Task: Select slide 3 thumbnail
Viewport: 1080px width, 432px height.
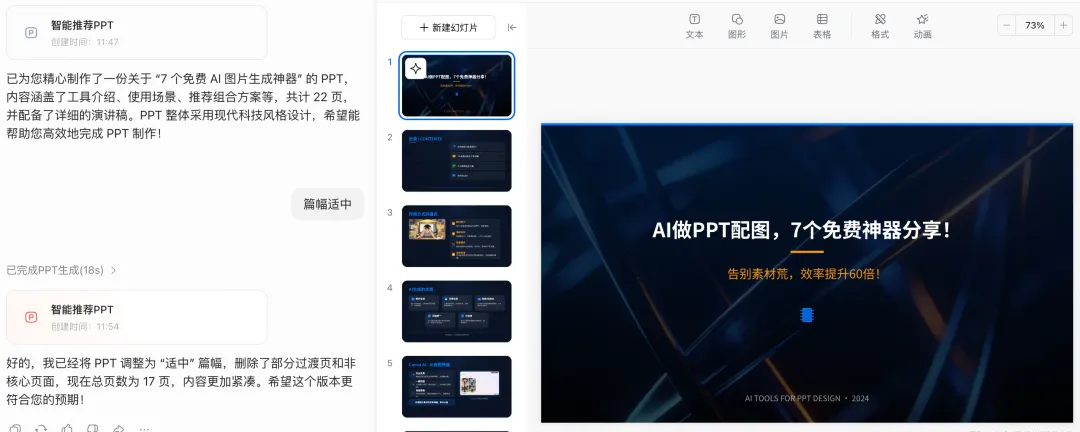Action: point(457,236)
